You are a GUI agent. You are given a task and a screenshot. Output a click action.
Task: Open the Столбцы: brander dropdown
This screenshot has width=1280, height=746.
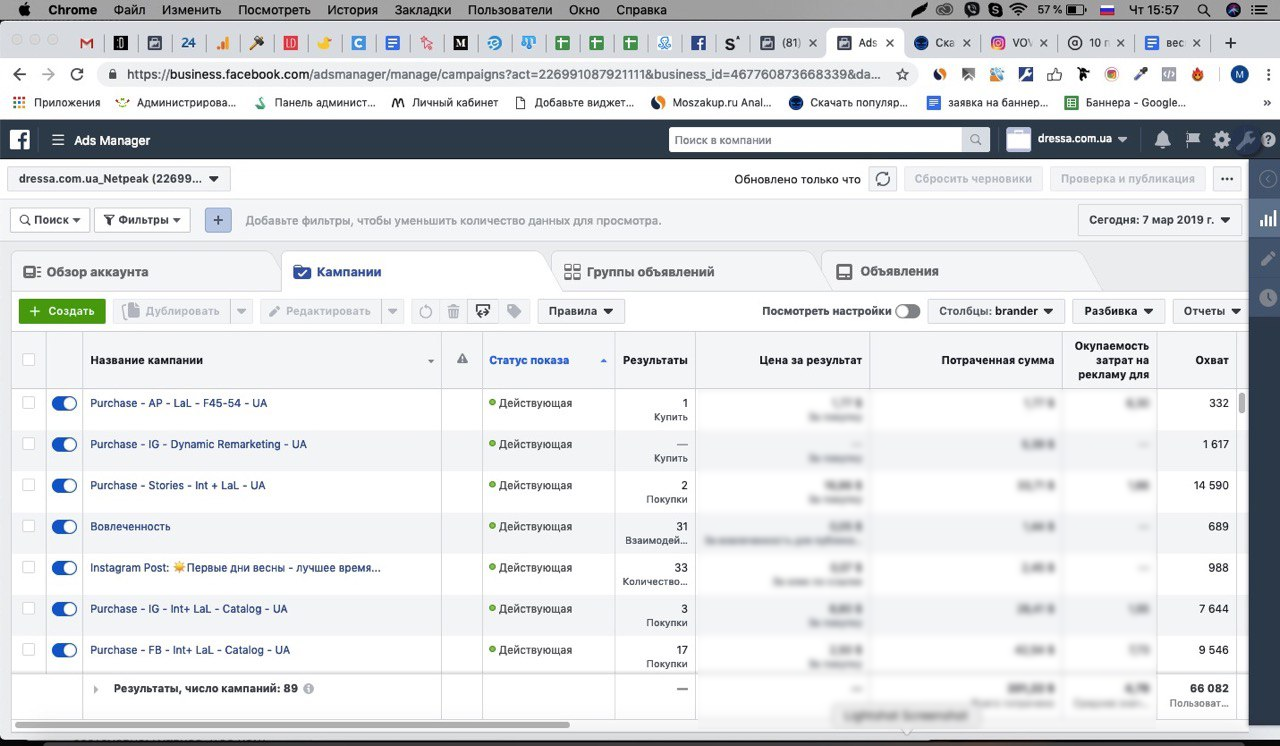[995, 311]
